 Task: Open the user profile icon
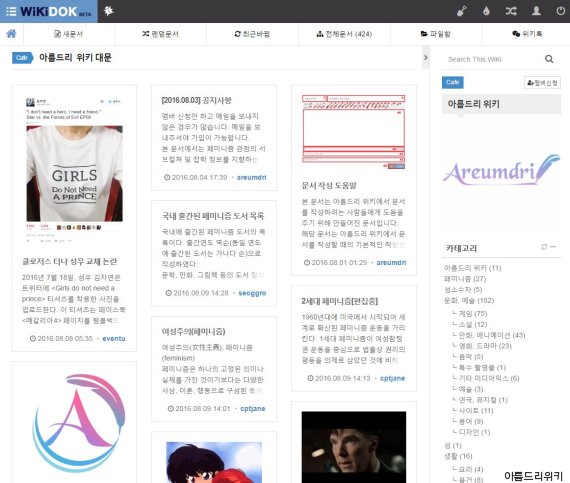[x=536, y=11]
